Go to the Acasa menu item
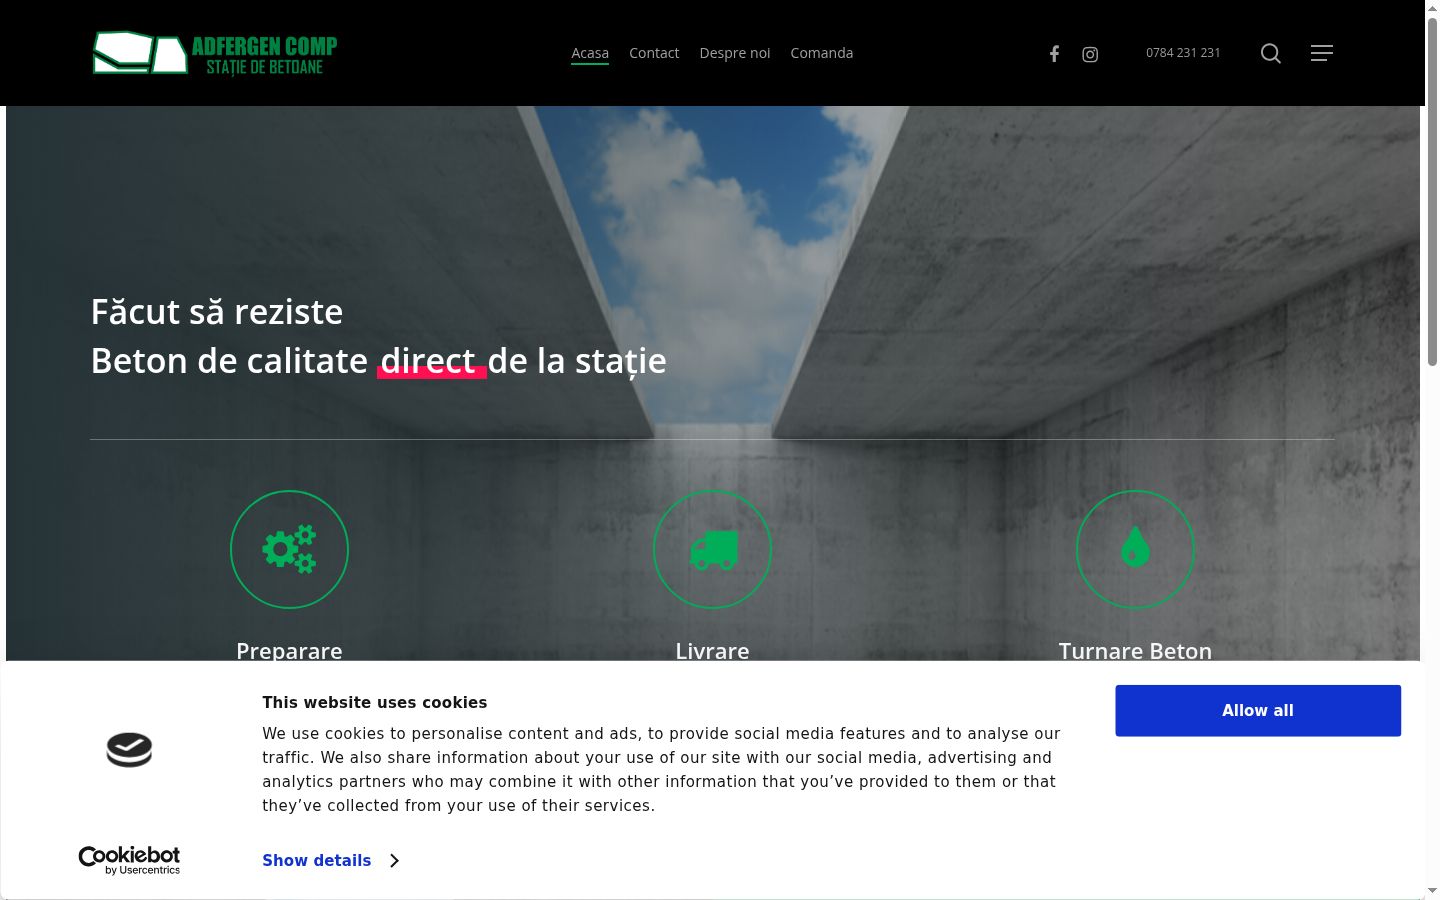Viewport: 1440px width, 900px height. pos(590,53)
